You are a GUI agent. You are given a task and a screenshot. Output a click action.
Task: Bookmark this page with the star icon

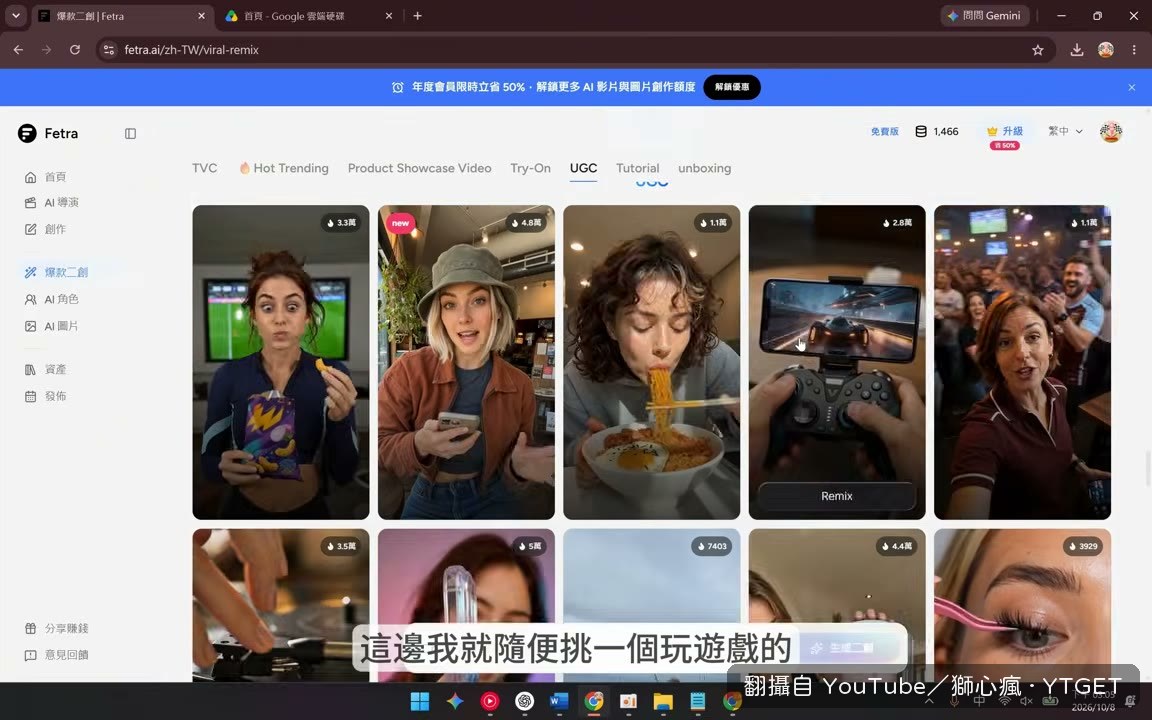click(1037, 50)
